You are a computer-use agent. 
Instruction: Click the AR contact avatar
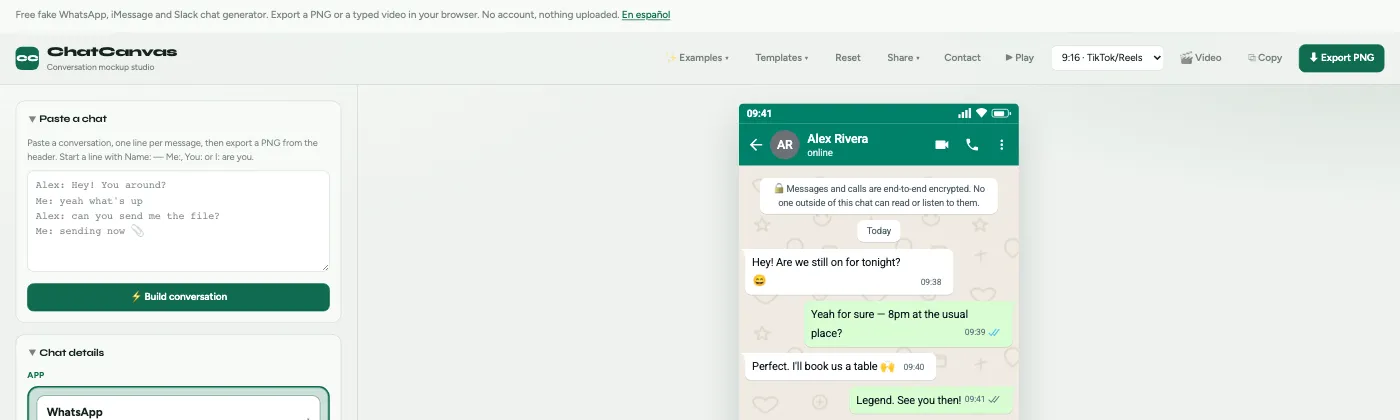[785, 145]
